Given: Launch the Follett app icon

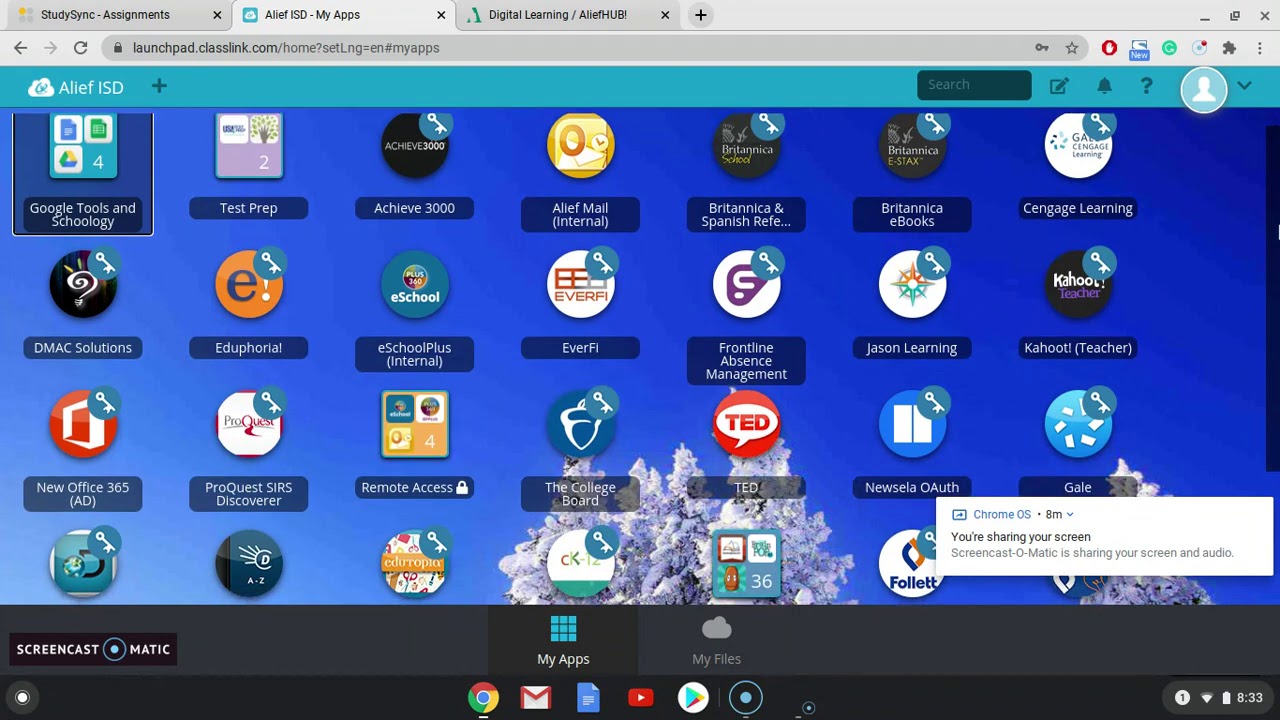Looking at the screenshot, I should point(912,565).
